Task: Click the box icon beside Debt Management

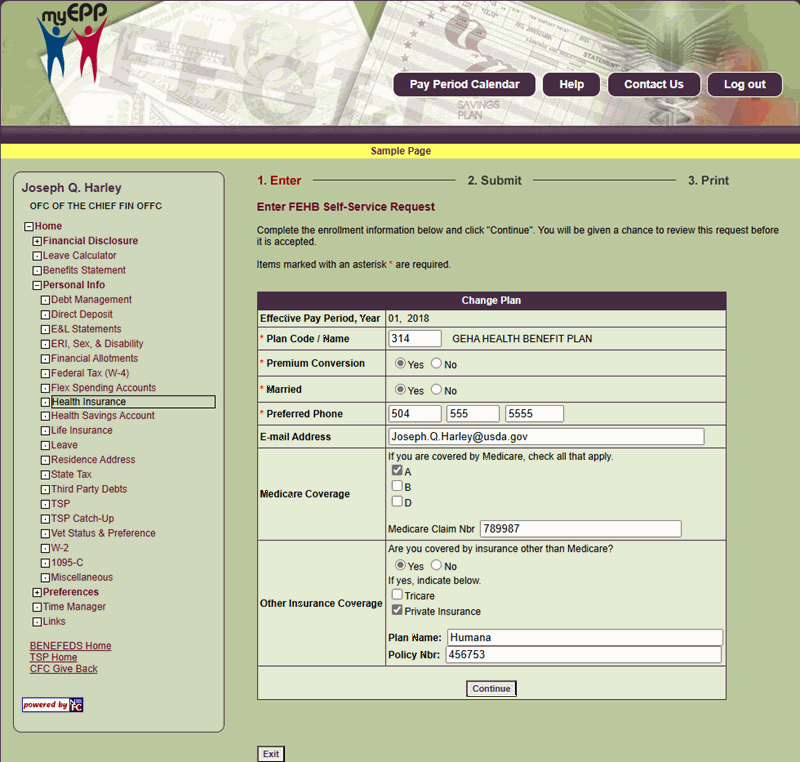Action: point(45,300)
